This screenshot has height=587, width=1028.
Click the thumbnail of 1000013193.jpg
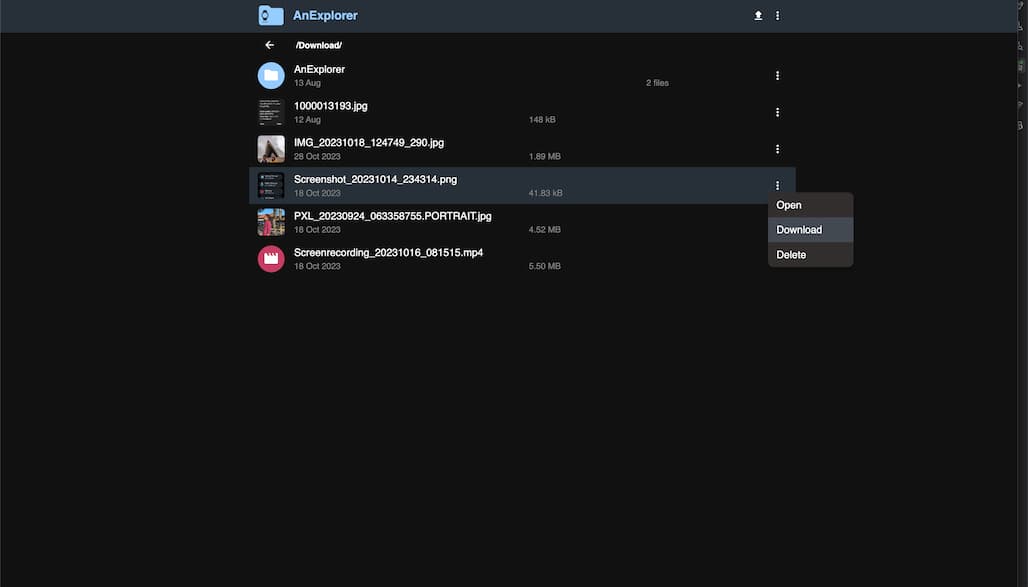(x=271, y=111)
